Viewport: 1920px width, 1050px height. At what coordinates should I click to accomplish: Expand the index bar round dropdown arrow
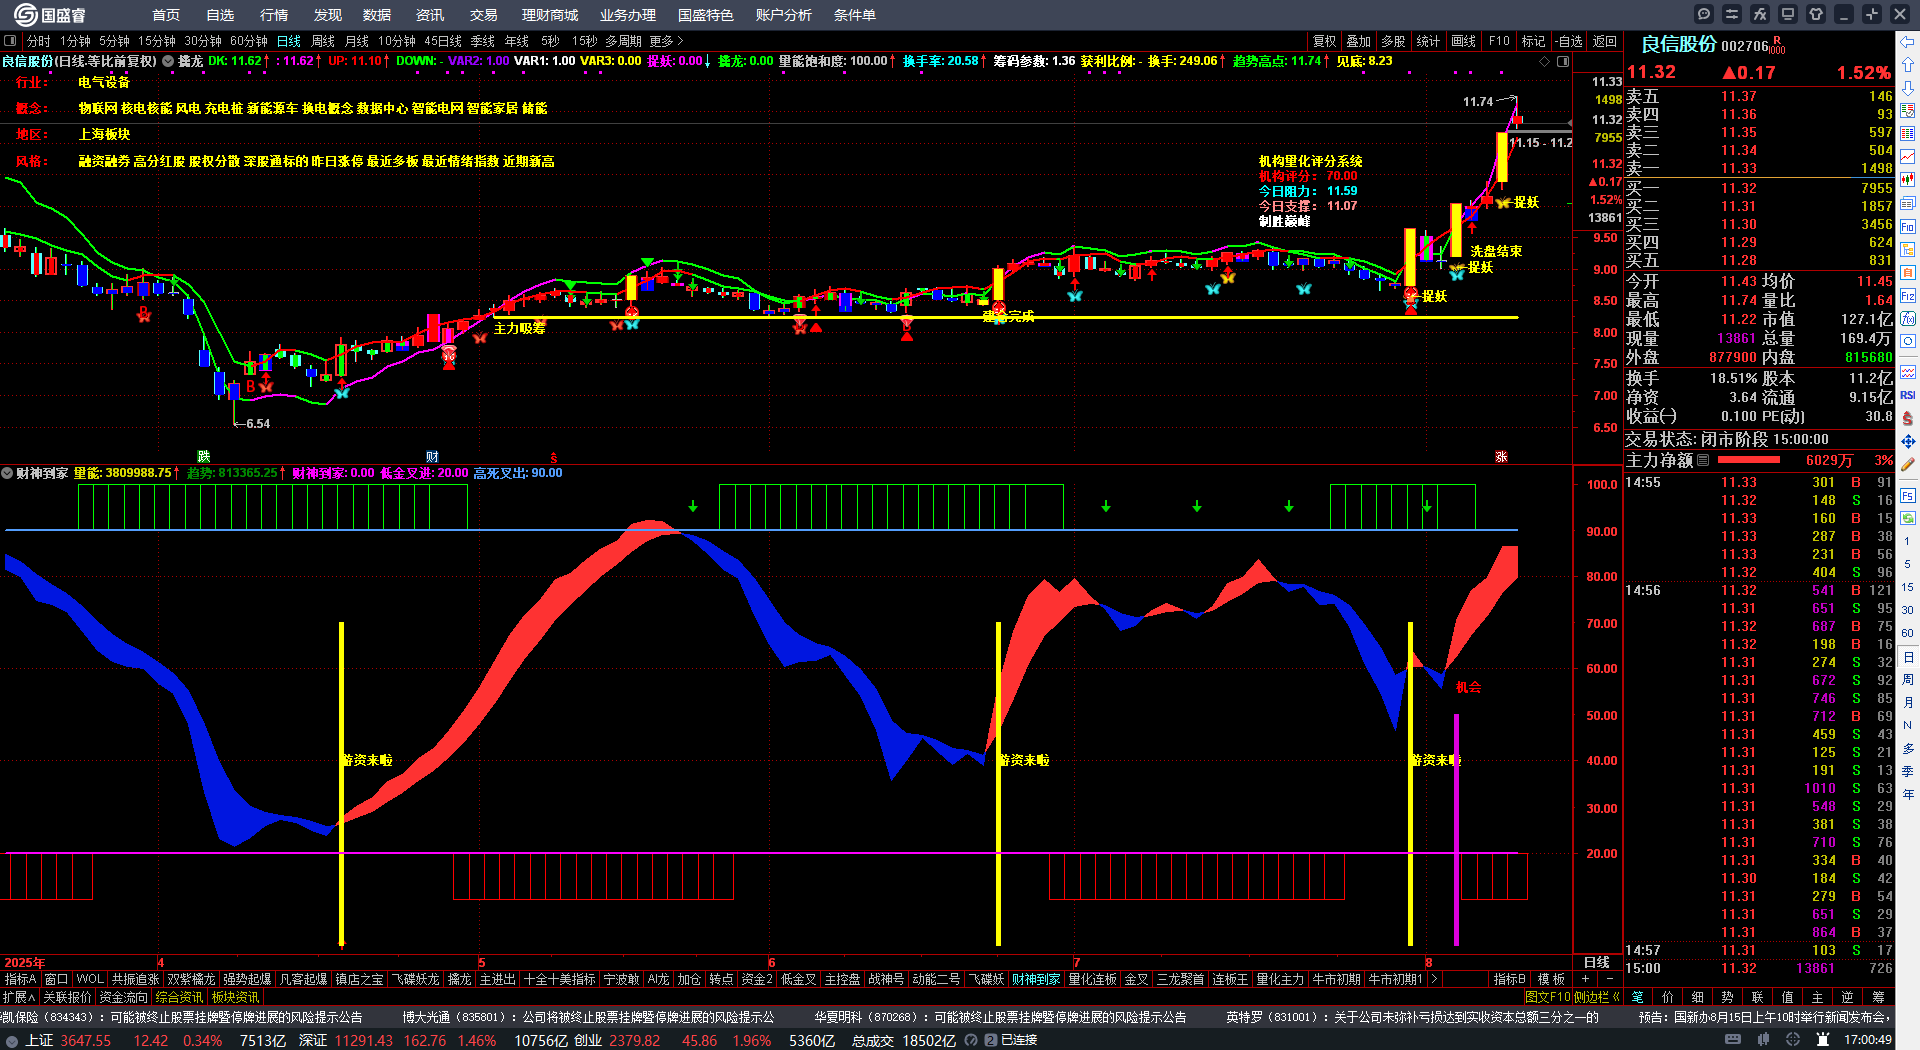tap(12, 1040)
